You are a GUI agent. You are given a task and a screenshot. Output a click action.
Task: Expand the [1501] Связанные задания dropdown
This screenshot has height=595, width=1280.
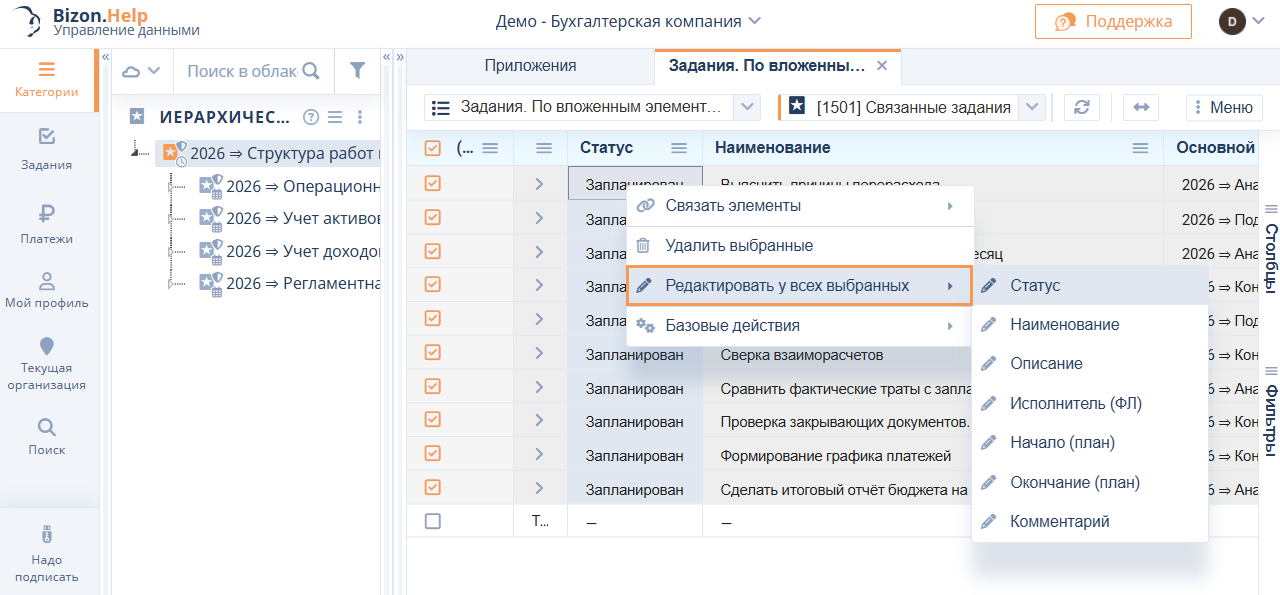[x=1034, y=107]
